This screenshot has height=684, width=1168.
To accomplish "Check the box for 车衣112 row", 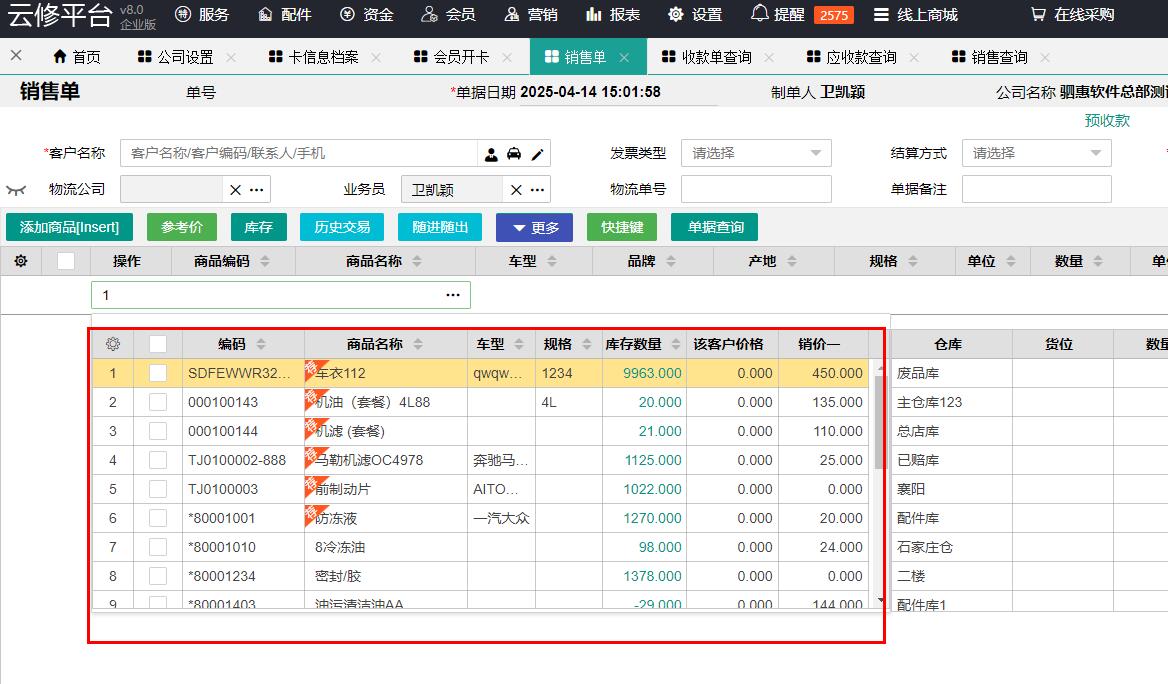I will coord(158,373).
